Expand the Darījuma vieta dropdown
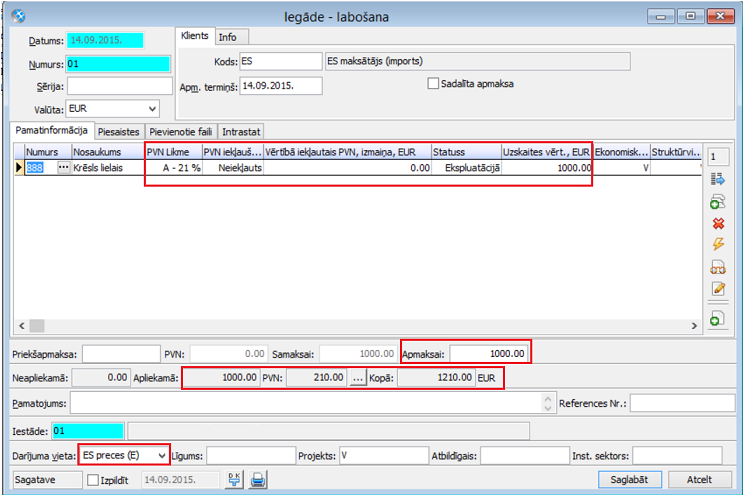Image resolution: width=743 pixels, height=495 pixels. click(x=162, y=456)
